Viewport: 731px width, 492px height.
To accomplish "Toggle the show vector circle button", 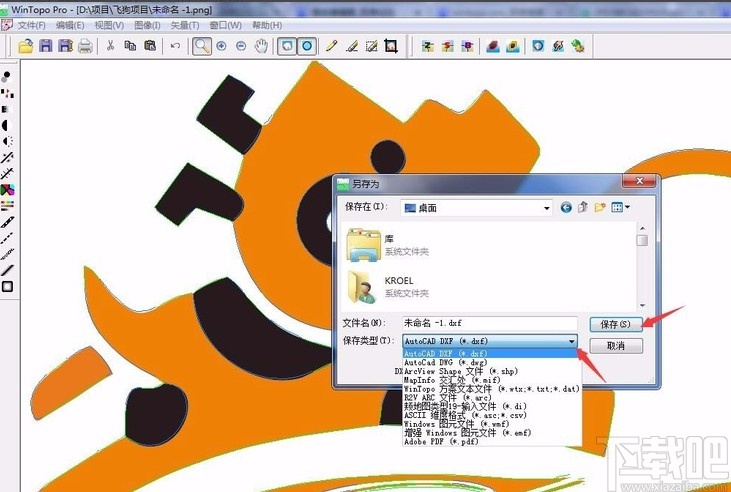I will coord(307,46).
